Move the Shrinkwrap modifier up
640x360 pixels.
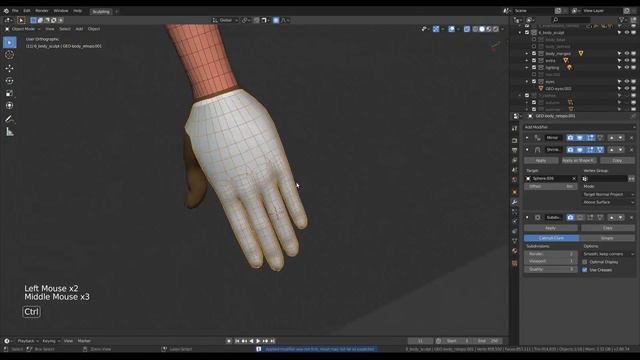coord(611,150)
